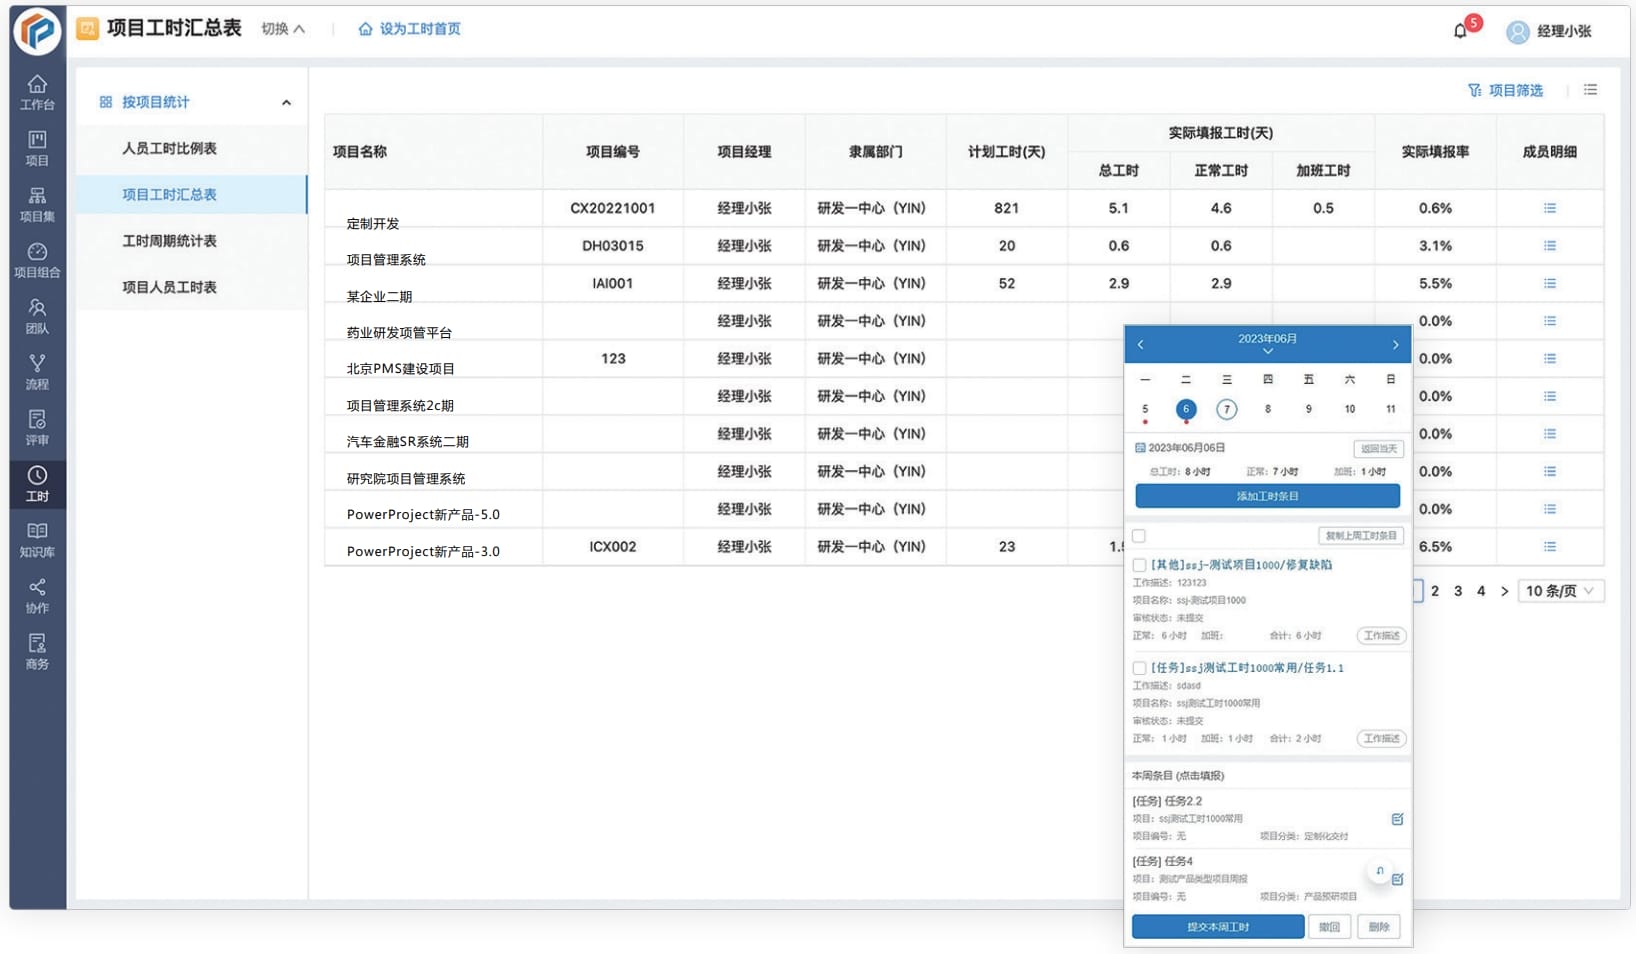Open 商务 in the sidebar
Image resolution: width=1636 pixels, height=954 pixels.
[37, 652]
